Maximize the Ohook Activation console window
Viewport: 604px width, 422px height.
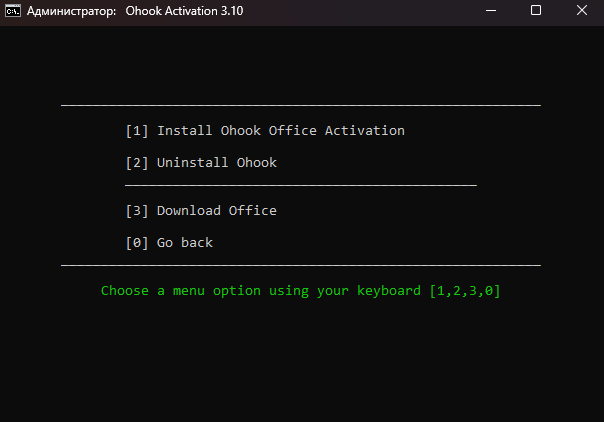[x=536, y=11]
